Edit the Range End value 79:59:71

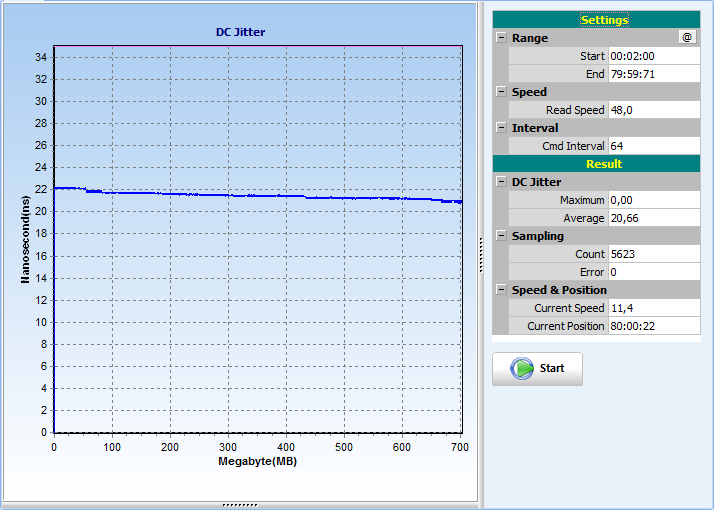coord(654,74)
